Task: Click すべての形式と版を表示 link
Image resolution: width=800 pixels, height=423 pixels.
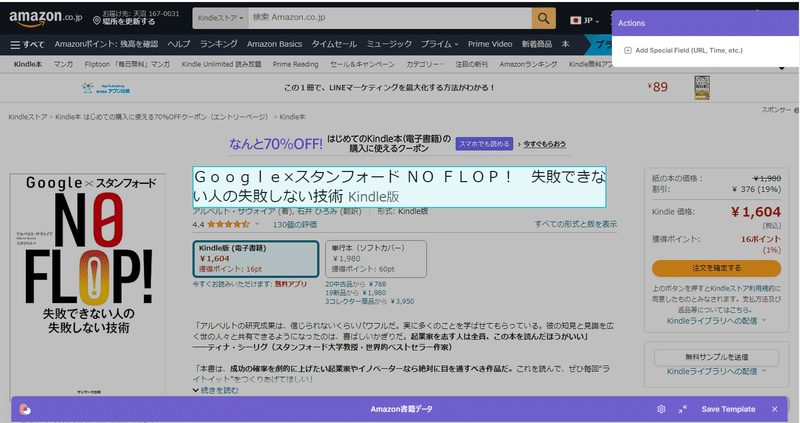Action: point(576,224)
